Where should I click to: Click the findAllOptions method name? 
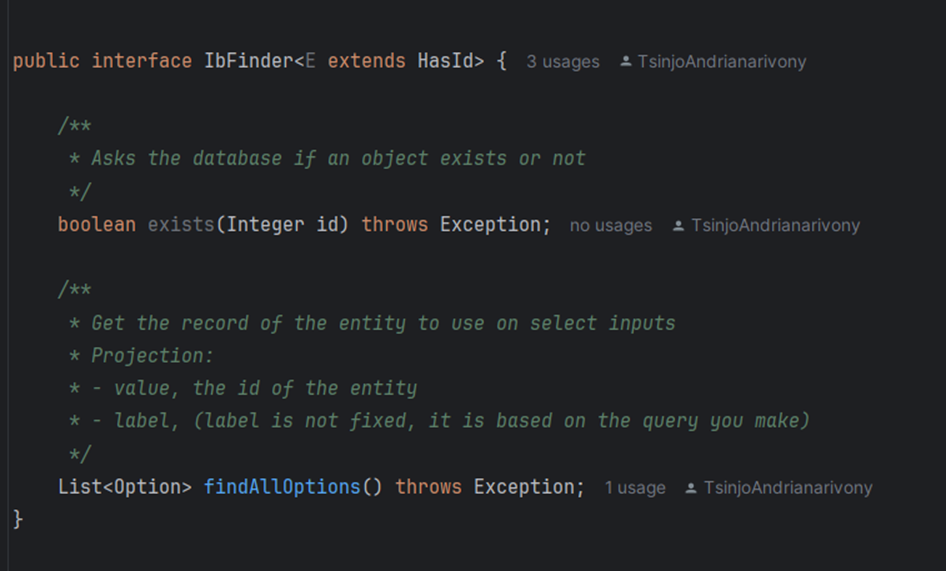(x=282, y=487)
